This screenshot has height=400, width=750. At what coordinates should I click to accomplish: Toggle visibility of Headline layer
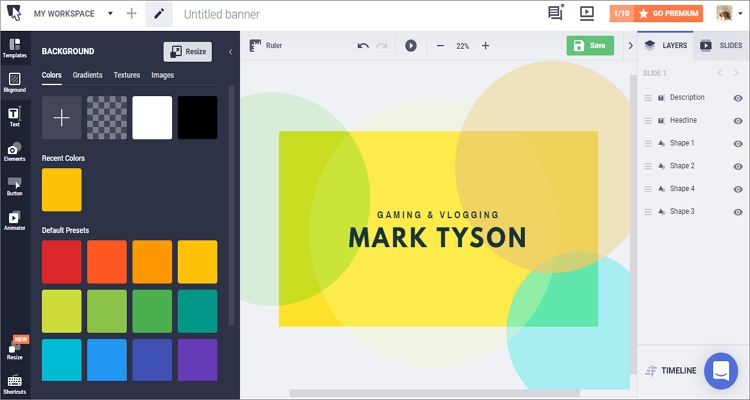738,121
